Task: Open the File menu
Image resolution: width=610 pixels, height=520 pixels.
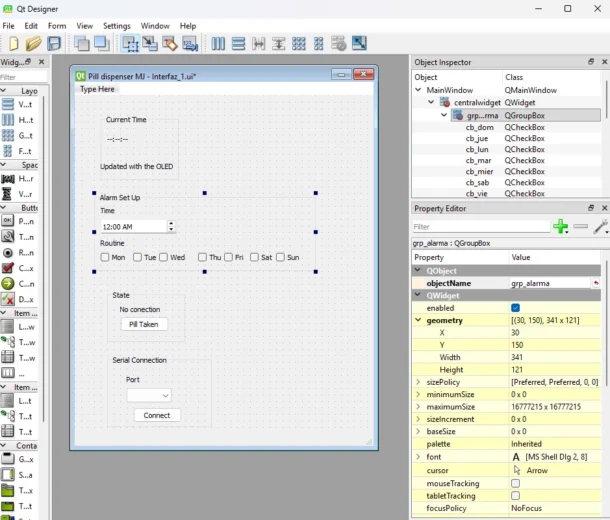Action: (x=9, y=26)
